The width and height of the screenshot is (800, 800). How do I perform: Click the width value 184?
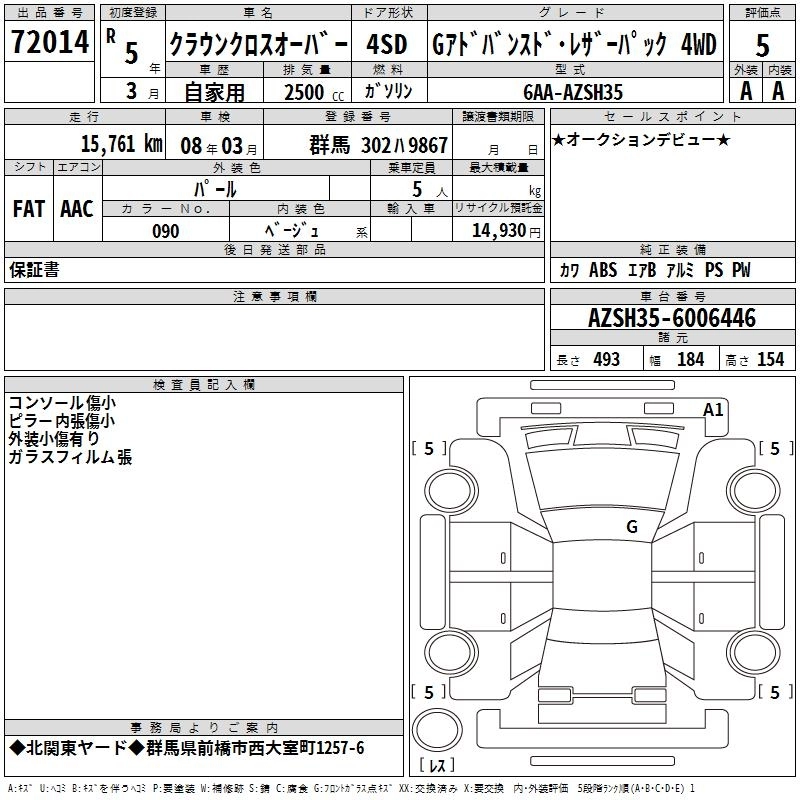(x=690, y=360)
